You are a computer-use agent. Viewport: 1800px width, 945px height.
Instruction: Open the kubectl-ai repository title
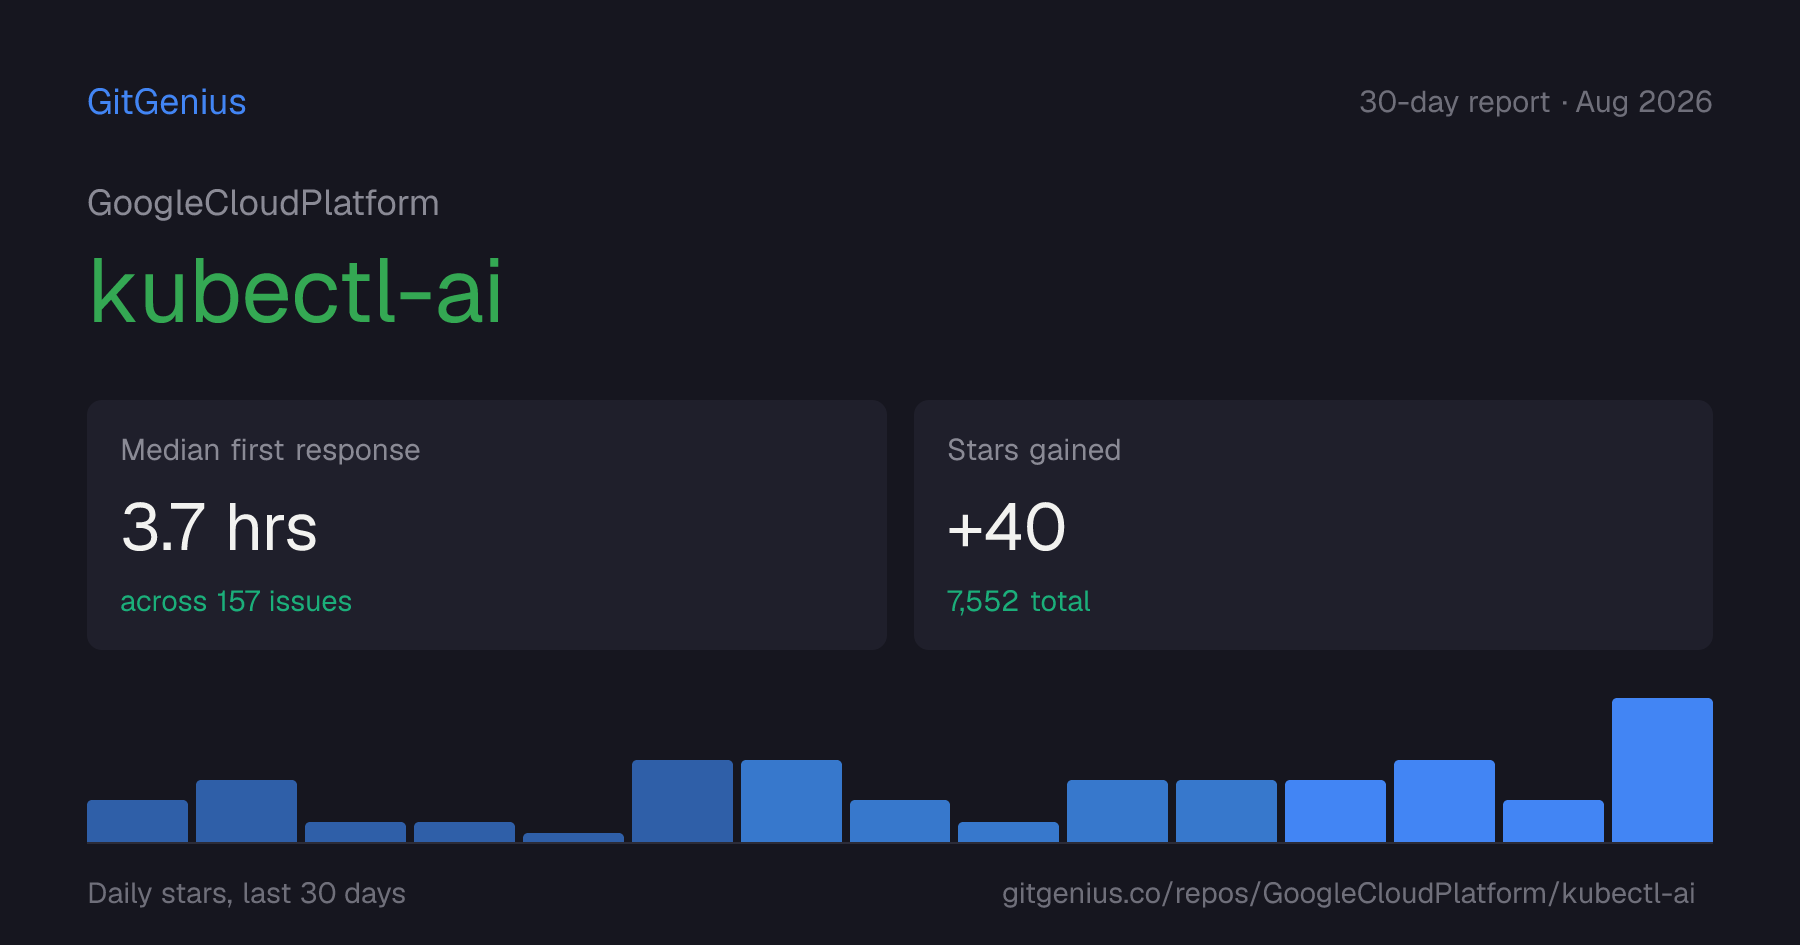[295, 291]
